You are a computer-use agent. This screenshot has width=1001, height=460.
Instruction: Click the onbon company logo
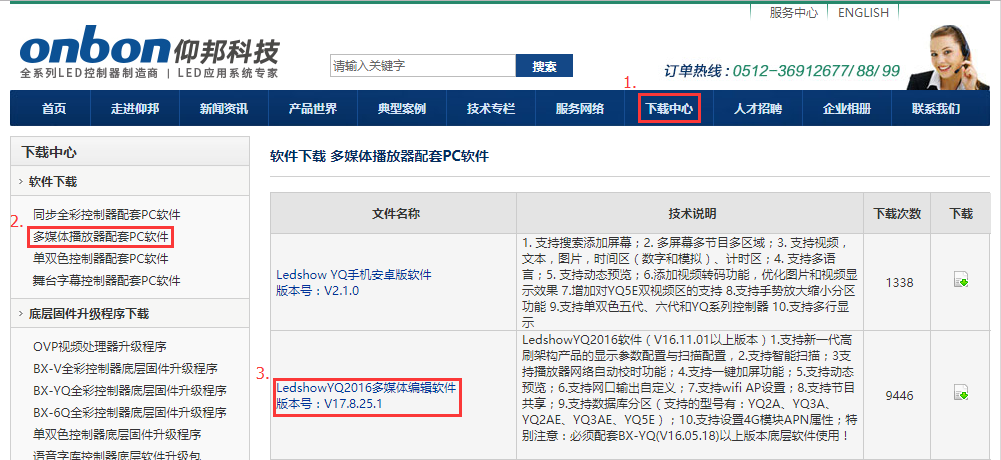[x=150, y=56]
